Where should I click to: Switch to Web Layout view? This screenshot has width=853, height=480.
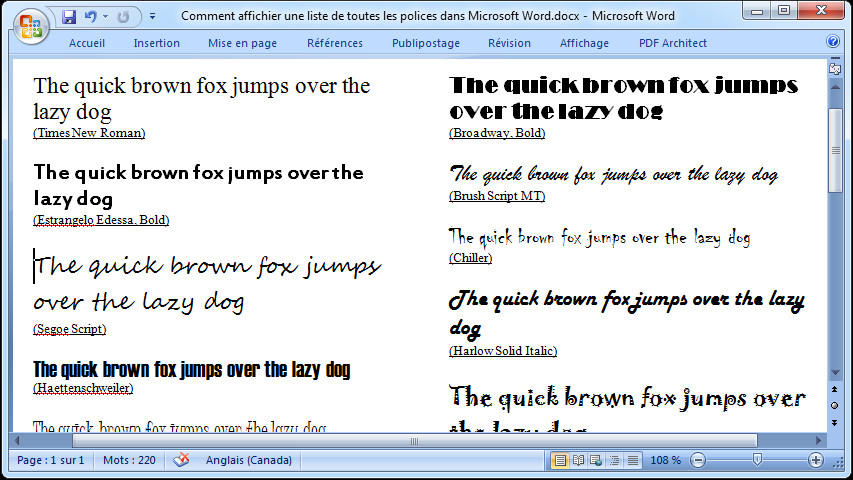point(596,460)
